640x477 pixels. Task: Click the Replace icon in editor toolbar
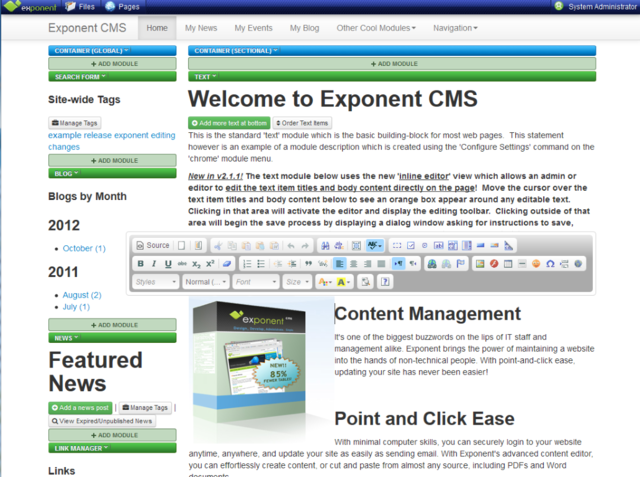coord(339,246)
